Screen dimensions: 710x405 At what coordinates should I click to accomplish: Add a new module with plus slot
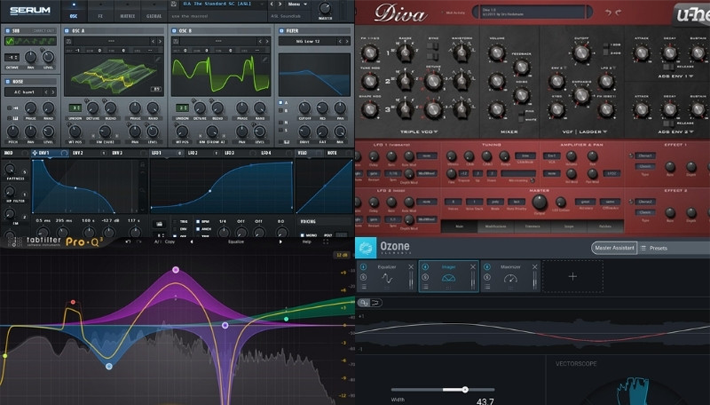click(x=572, y=276)
